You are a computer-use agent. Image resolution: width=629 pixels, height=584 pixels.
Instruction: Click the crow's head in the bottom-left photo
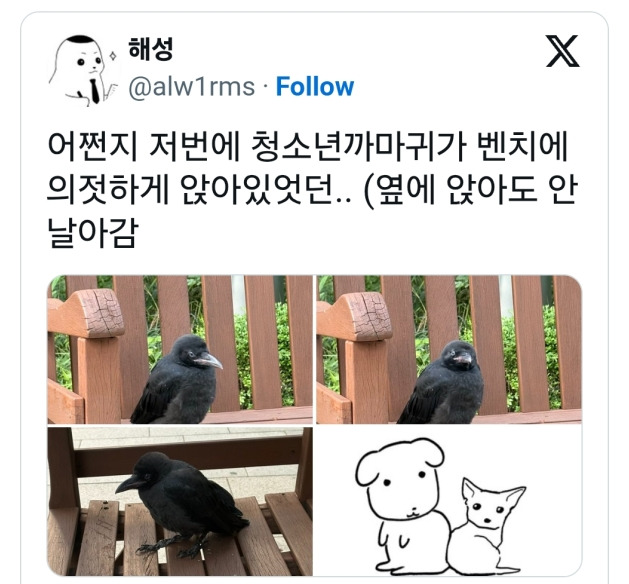point(140,473)
